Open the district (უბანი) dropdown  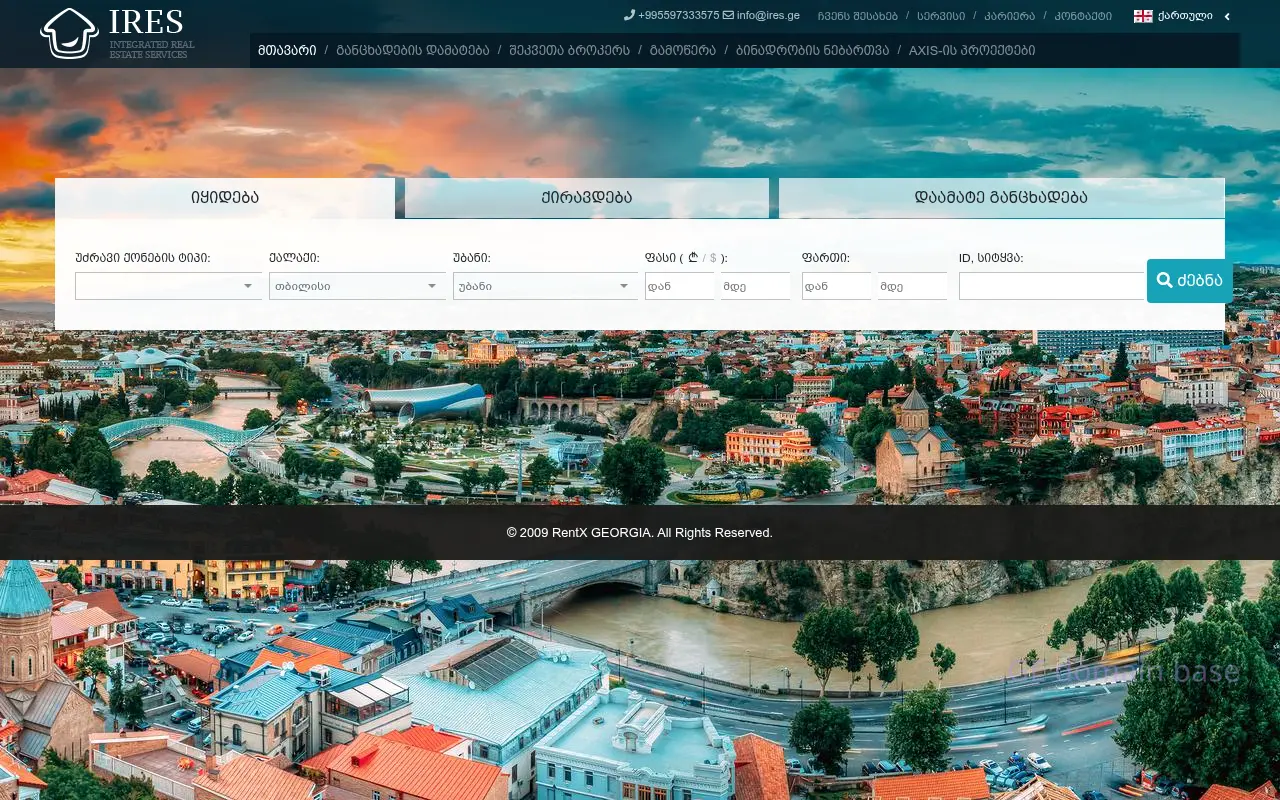point(544,286)
